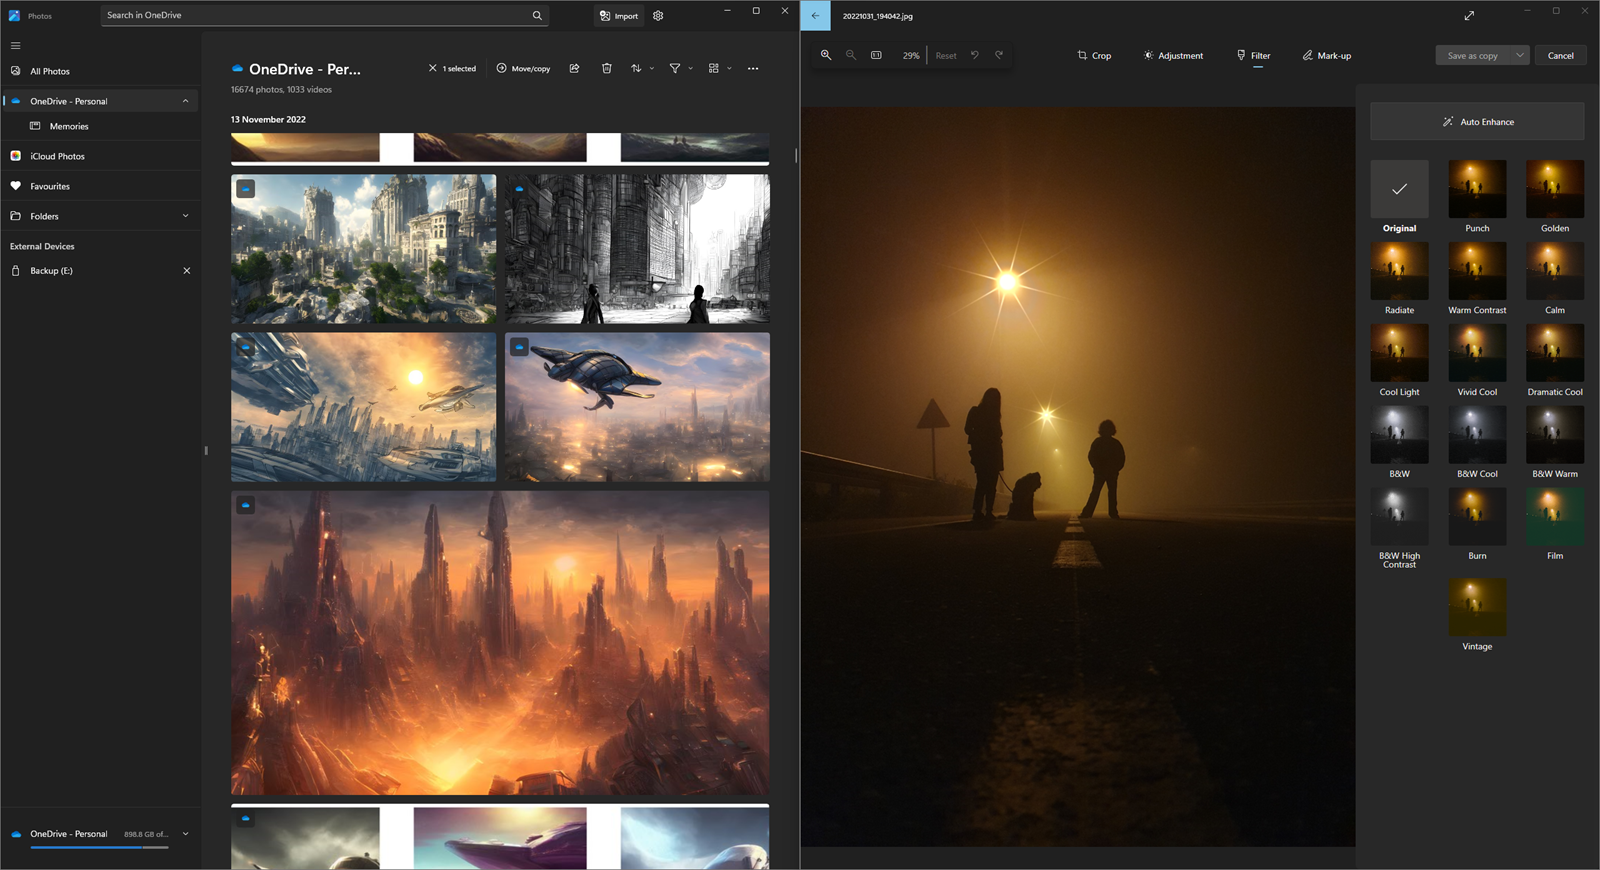Share the selected photo
1600x870 pixels.
[574, 68]
